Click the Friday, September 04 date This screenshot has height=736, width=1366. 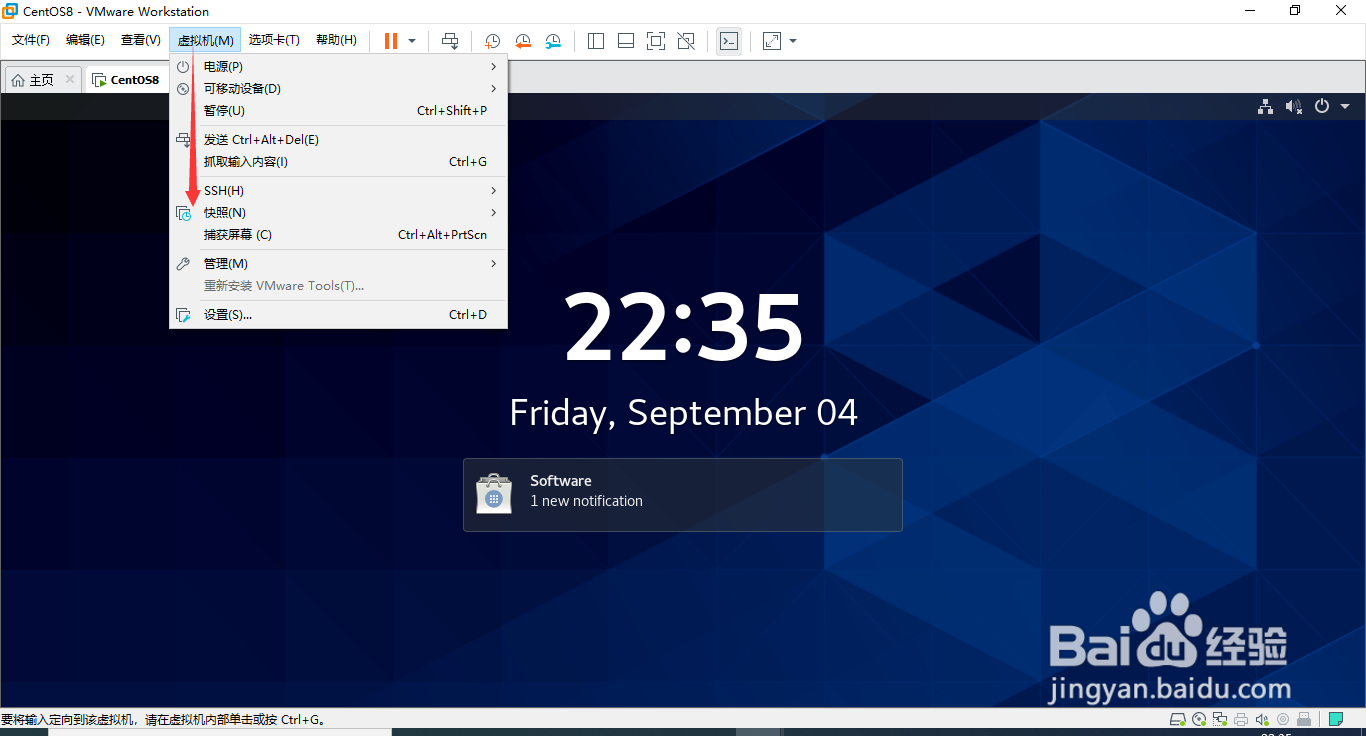[684, 413]
